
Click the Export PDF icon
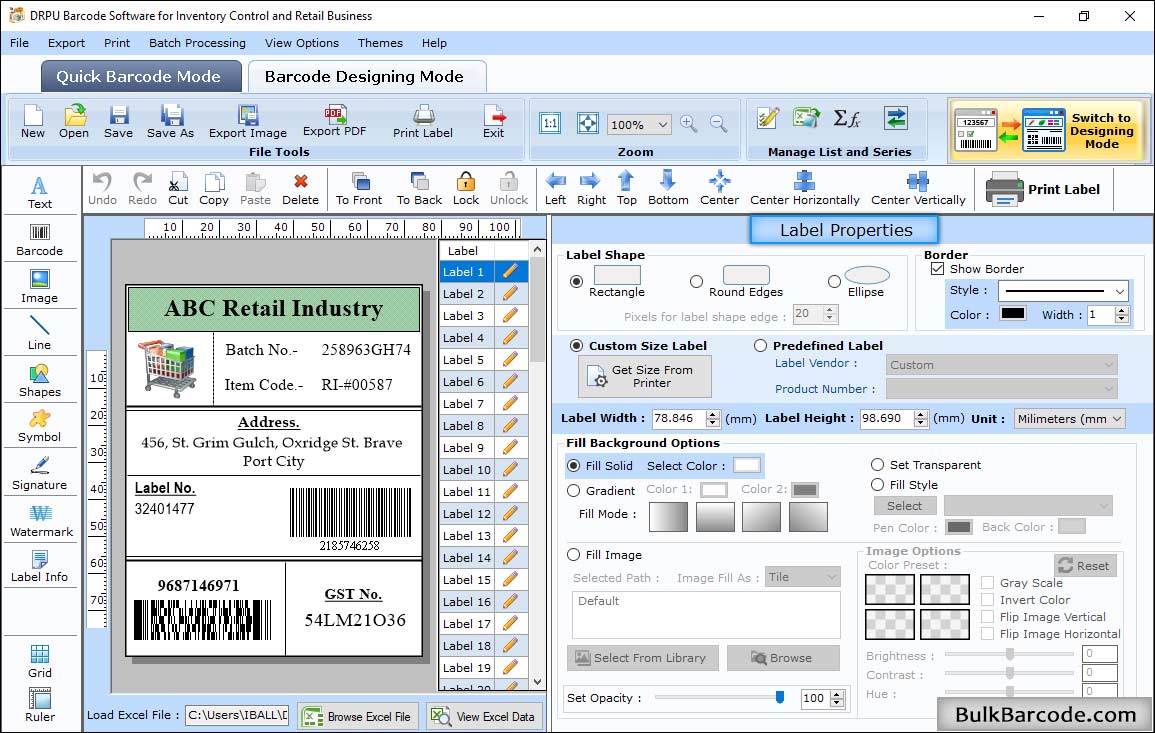point(334,121)
